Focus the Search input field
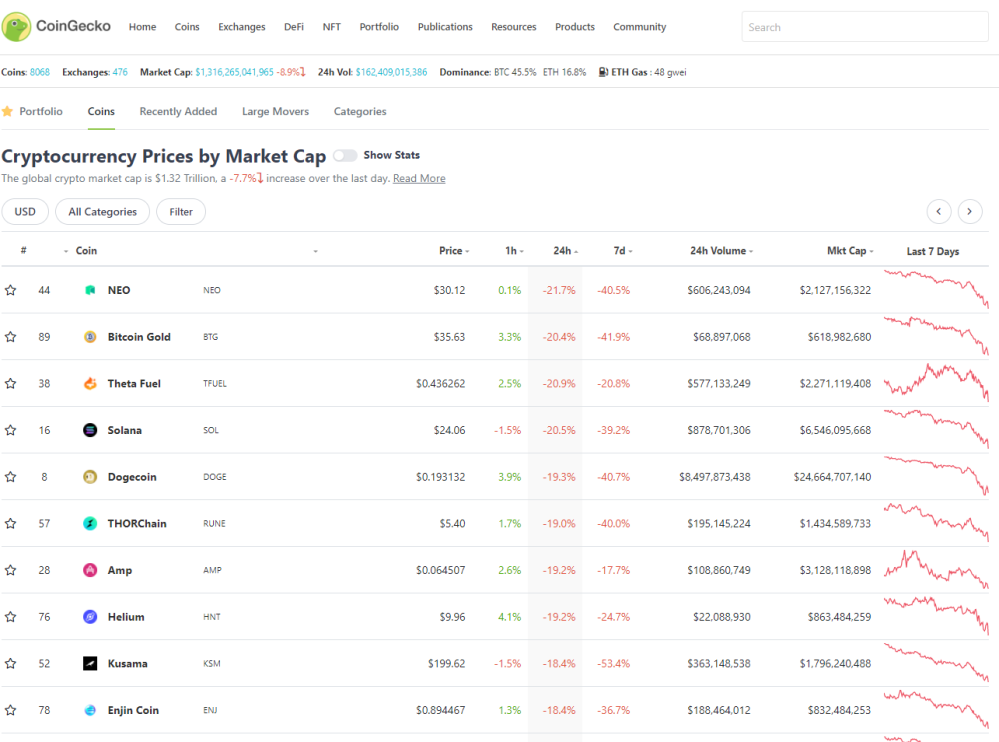Viewport: 999px width, 742px height. [x=865, y=27]
